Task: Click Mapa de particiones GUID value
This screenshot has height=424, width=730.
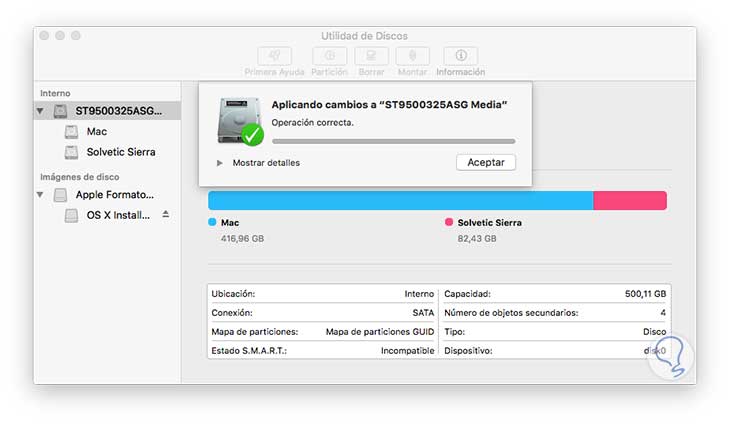Action: 380,332
